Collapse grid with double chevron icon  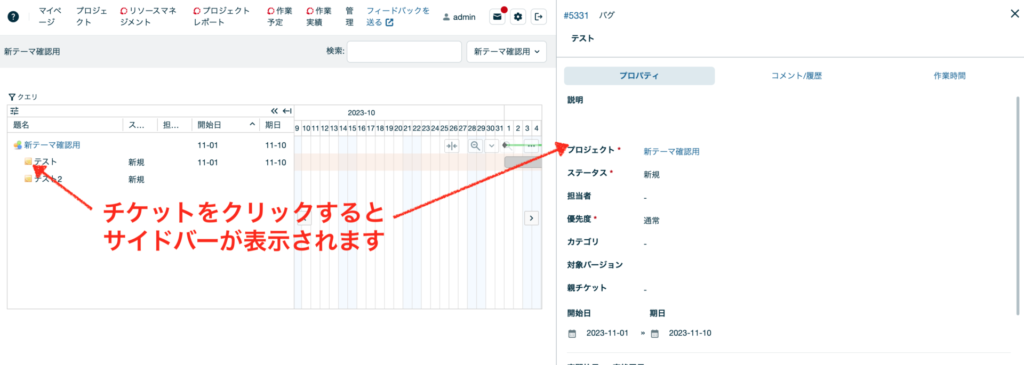(x=275, y=111)
